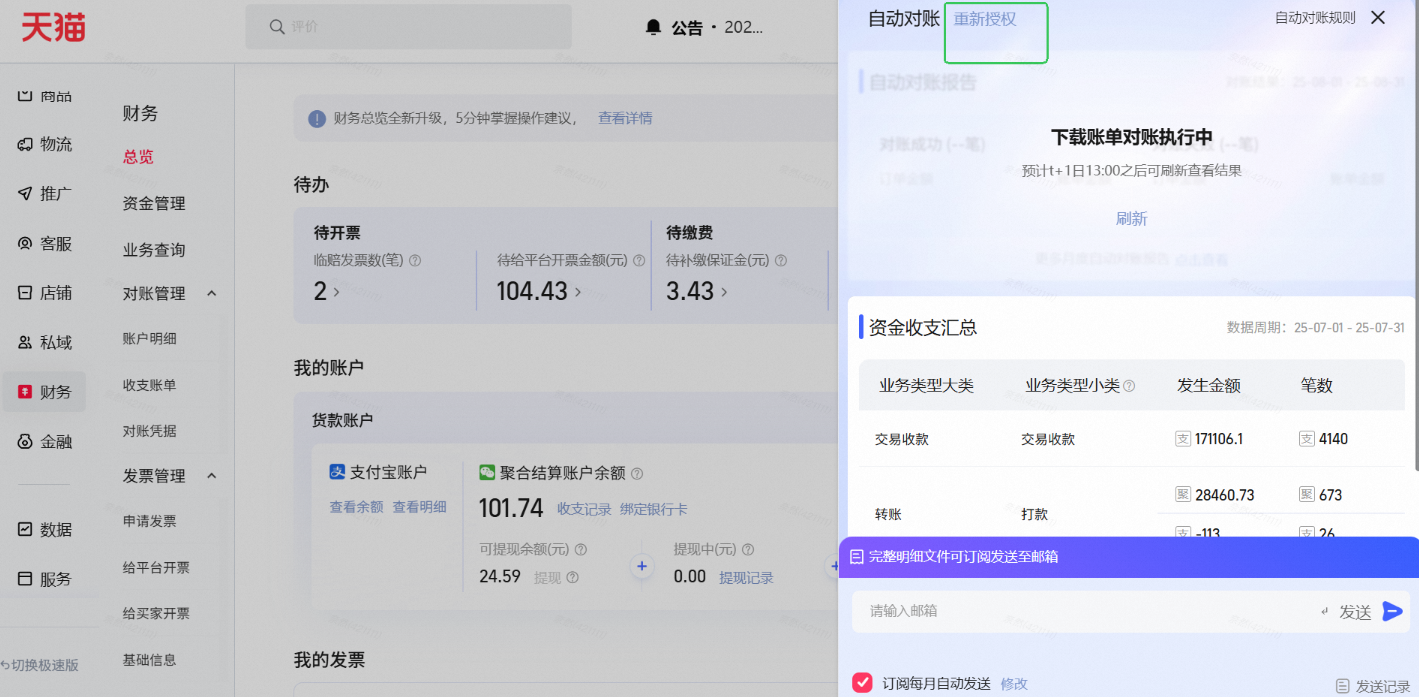The height and width of the screenshot is (697, 1419).
Task: Open details of 104.43 amount
Action: [x=539, y=291]
